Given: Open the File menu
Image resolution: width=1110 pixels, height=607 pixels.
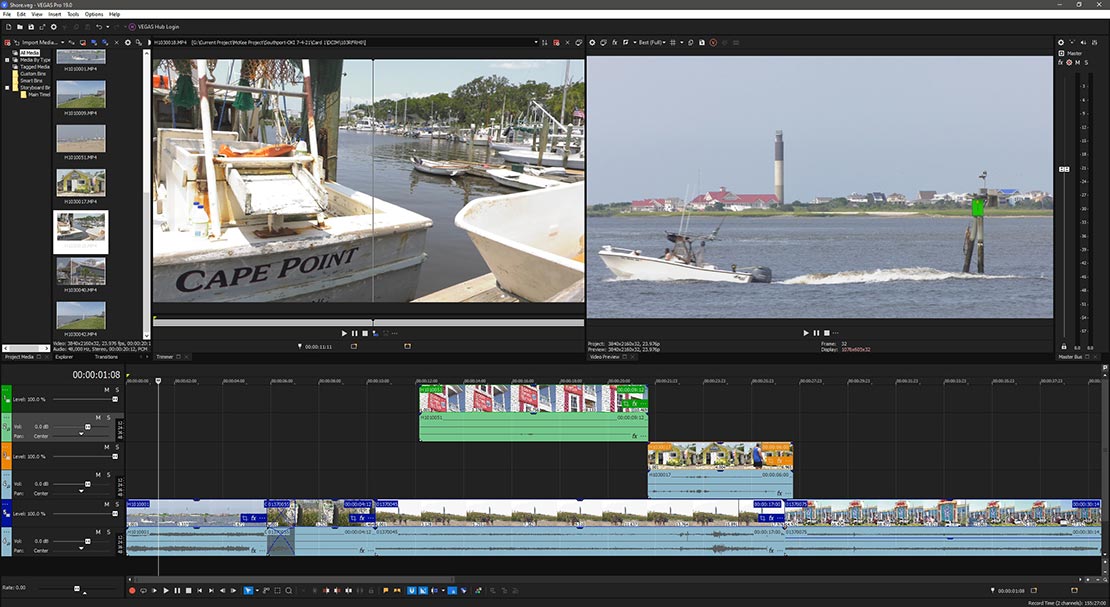Looking at the screenshot, I should [6, 14].
